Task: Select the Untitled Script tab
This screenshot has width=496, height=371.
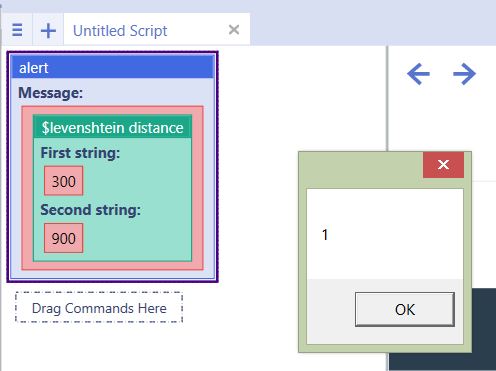Action: [x=120, y=31]
